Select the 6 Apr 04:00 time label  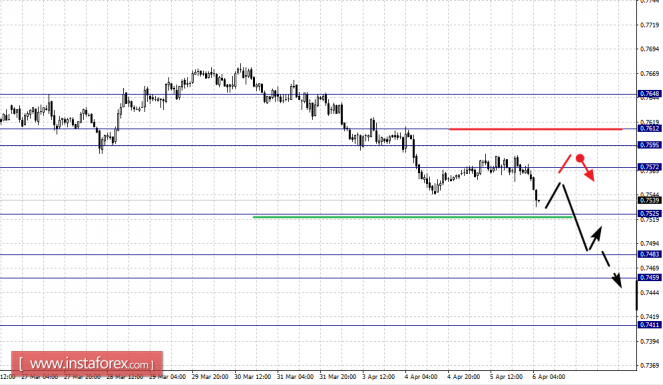(x=548, y=376)
